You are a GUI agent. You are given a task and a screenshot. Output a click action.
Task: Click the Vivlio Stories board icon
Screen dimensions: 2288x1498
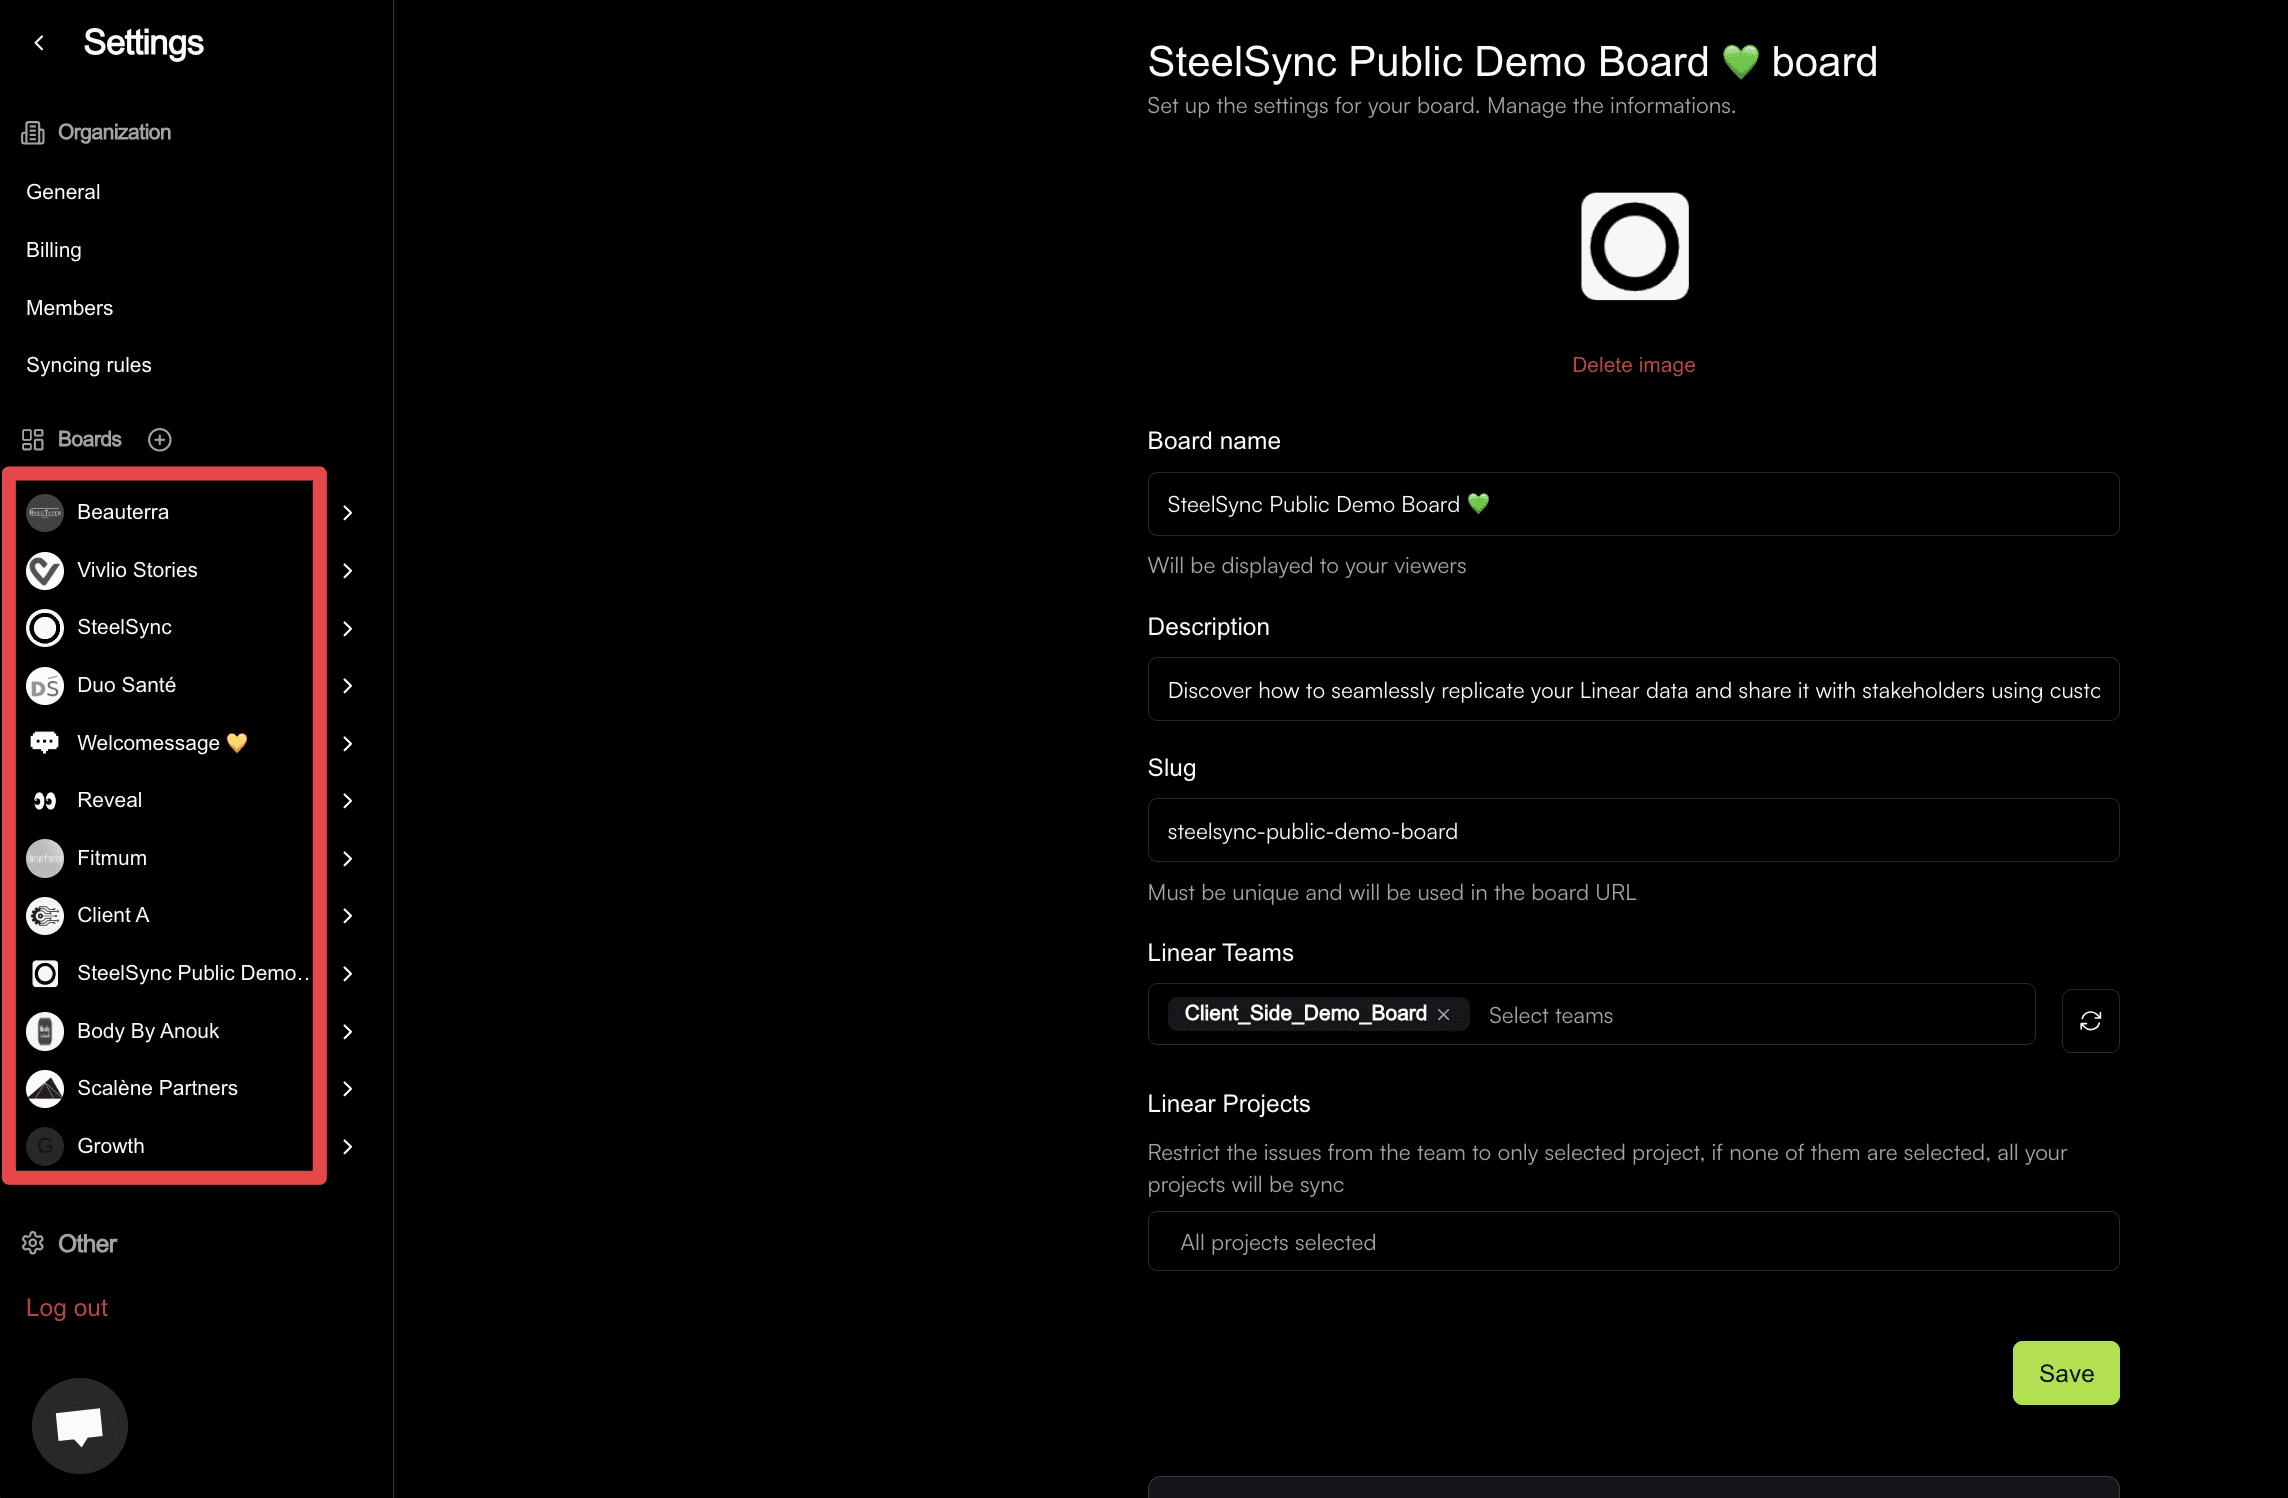click(x=45, y=570)
